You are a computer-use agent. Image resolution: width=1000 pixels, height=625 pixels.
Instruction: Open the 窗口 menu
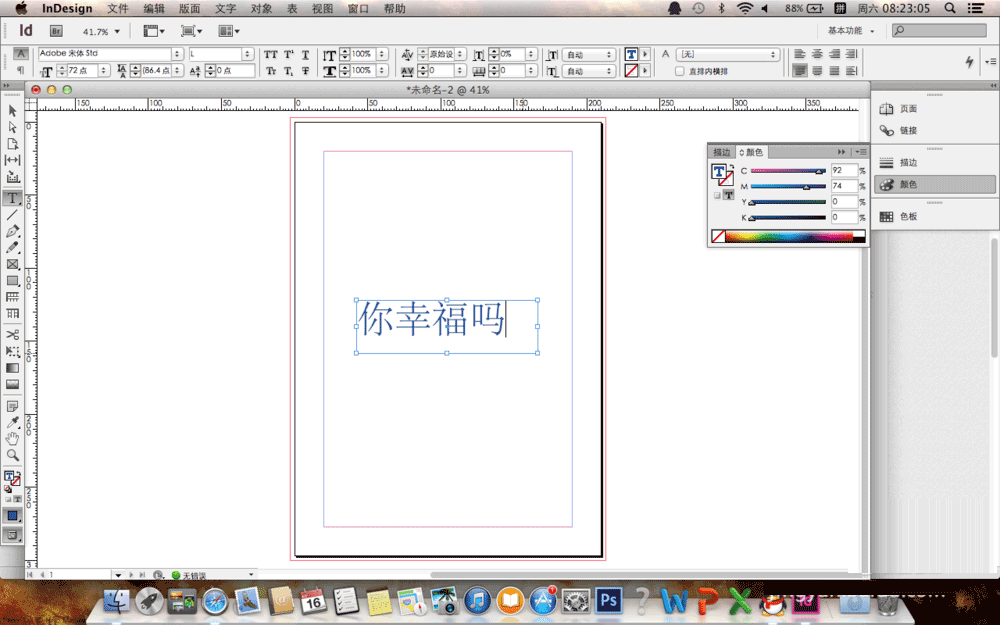click(x=356, y=8)
